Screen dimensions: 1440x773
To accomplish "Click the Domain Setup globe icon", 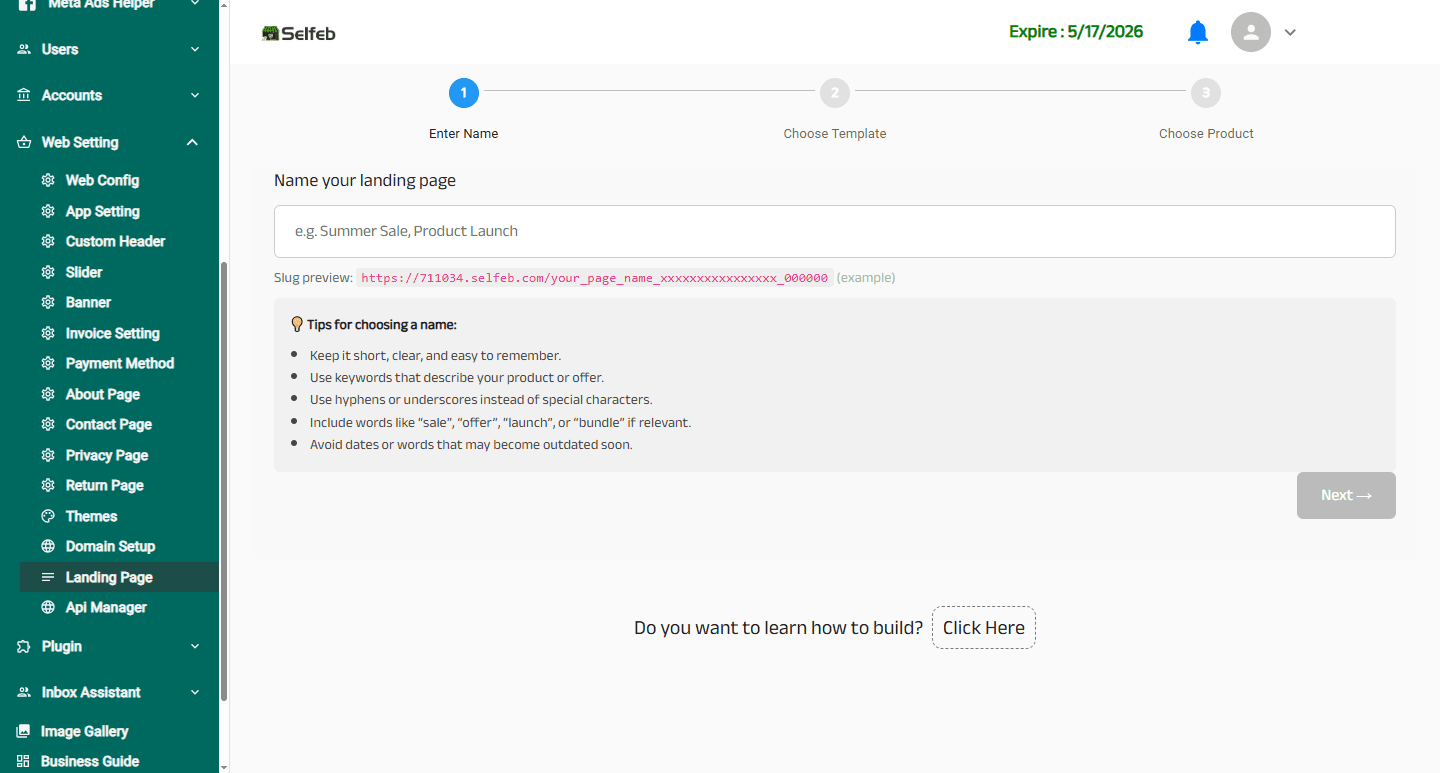I will tap(48, 547).
